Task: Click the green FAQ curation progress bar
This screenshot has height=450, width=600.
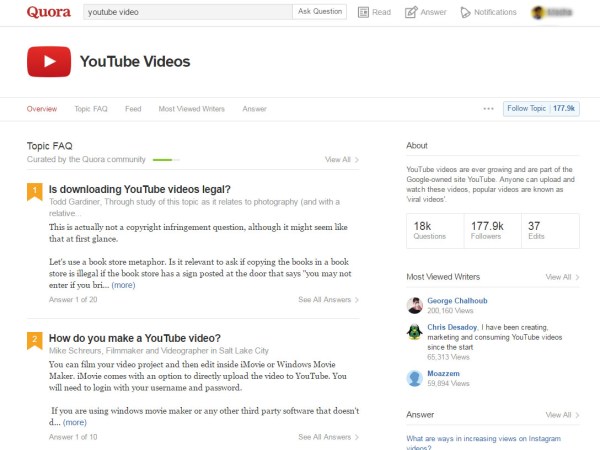Action: coord(166,160)
